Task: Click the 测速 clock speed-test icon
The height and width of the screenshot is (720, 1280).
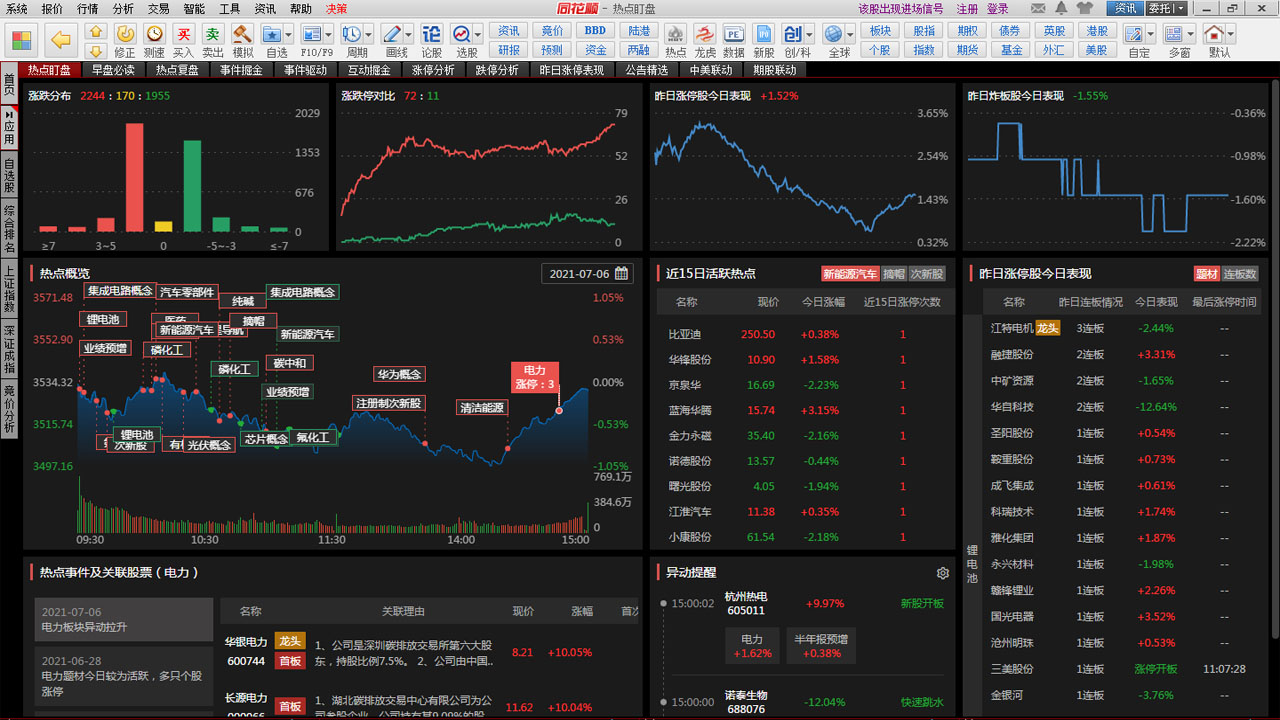Action: point(154,40)
